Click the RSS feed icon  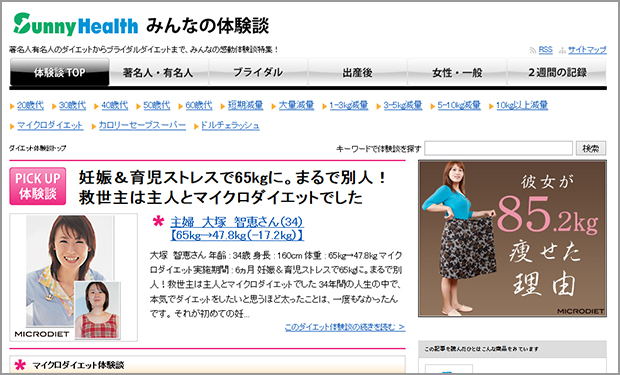pyautogui.click(x=532, y=50)
